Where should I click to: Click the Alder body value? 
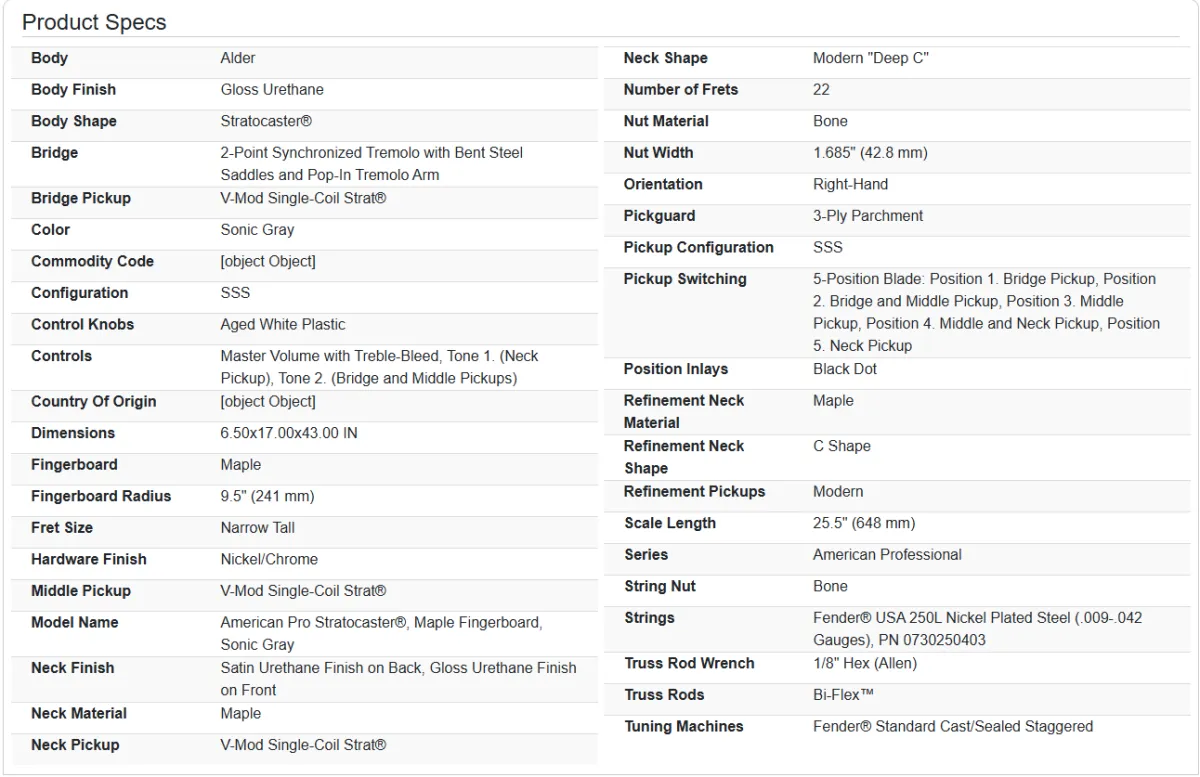click(x=238, y=58)
